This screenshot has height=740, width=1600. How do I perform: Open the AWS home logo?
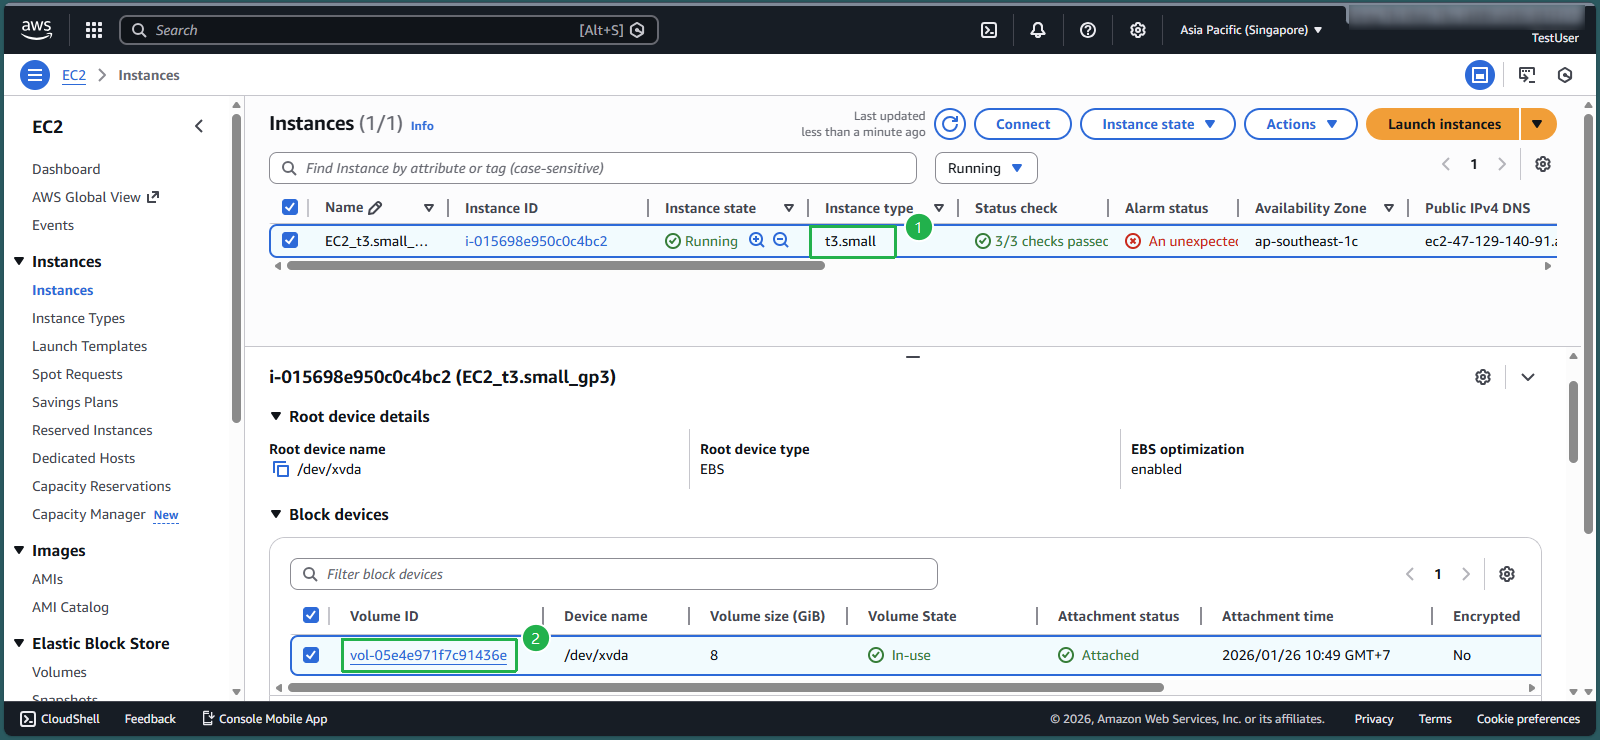click(x=37, y=30)
